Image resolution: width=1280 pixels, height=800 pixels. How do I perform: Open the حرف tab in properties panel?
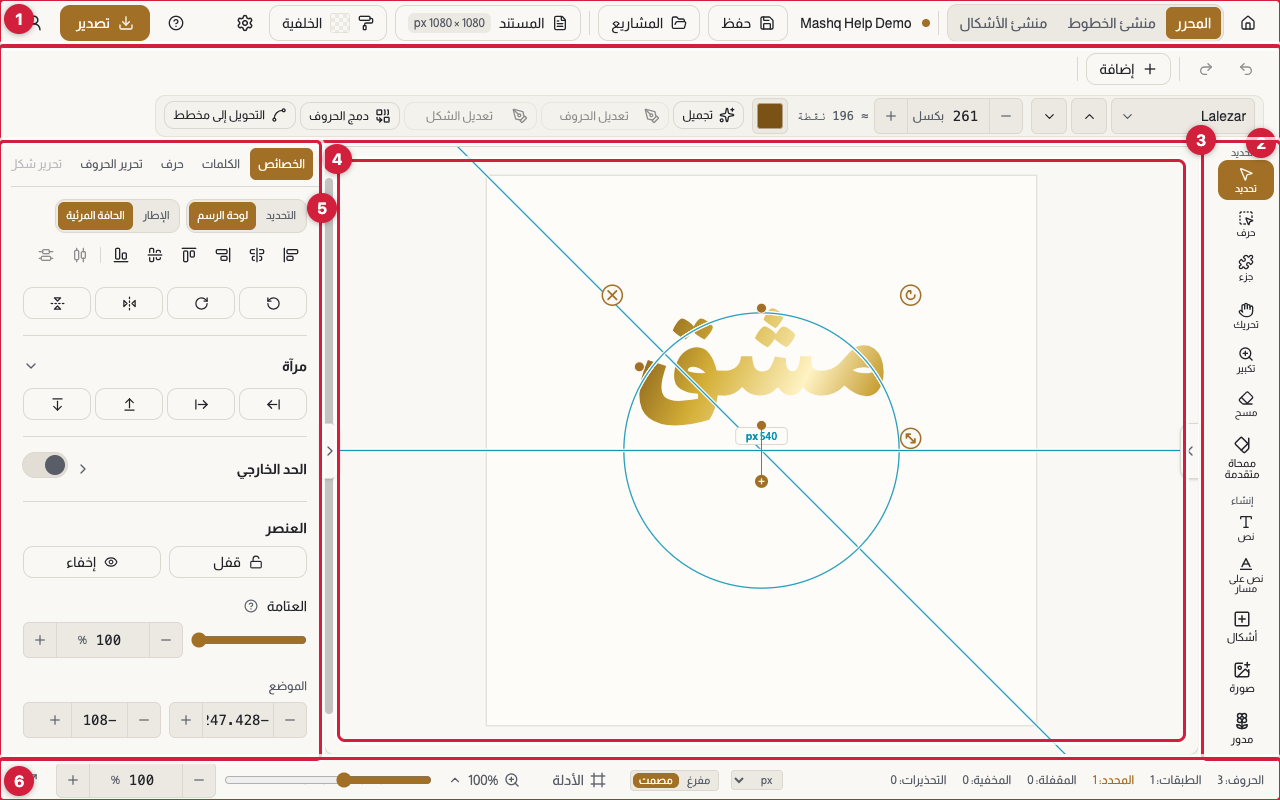tap(172, 164)
